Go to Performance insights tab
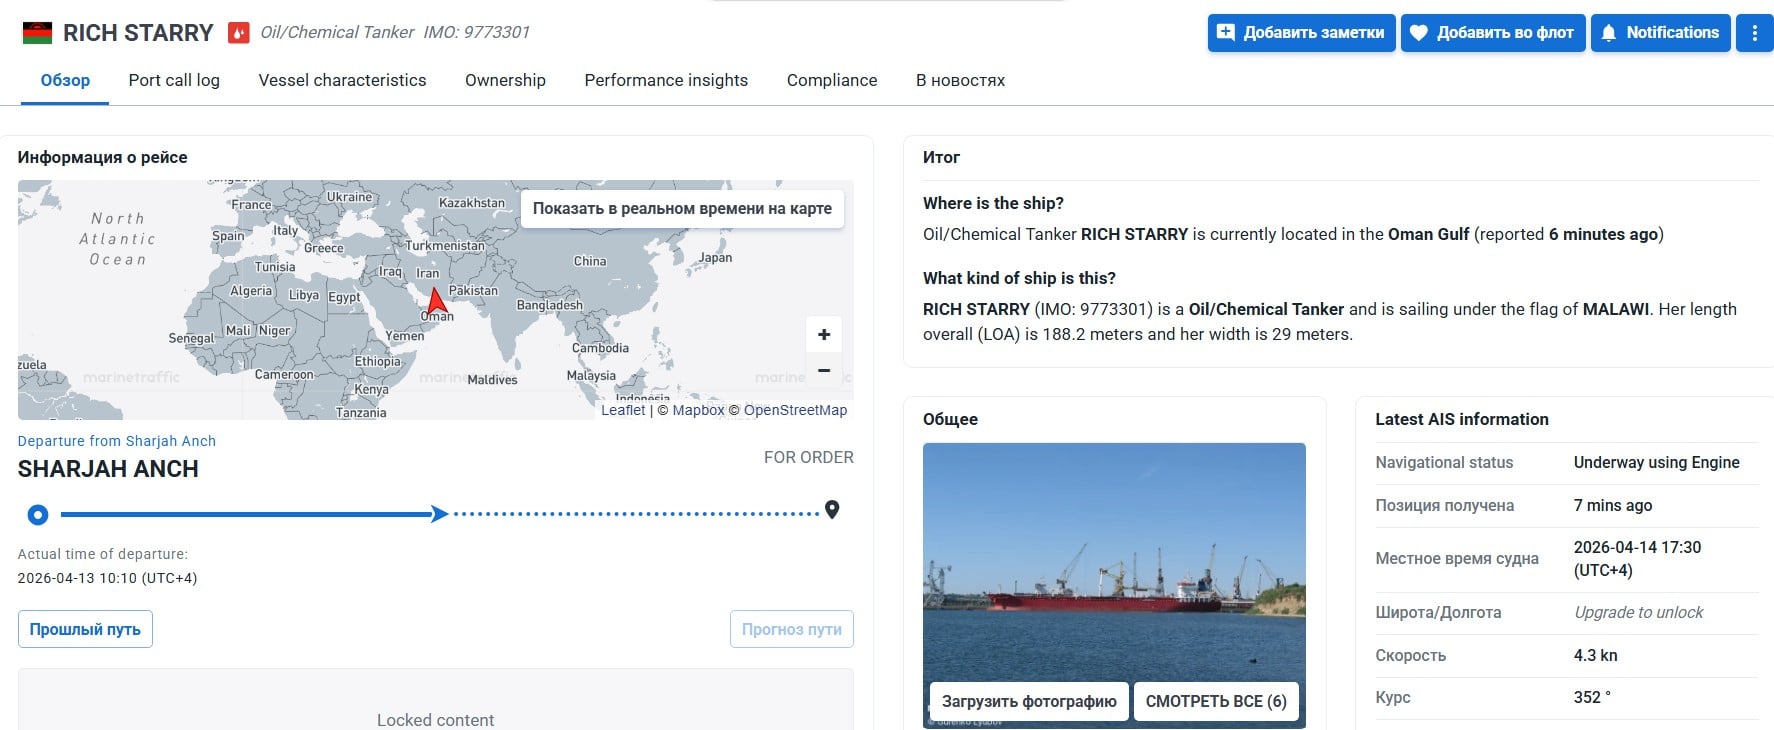This screenshot has width=1774, height=730. [x=666, y=80]
